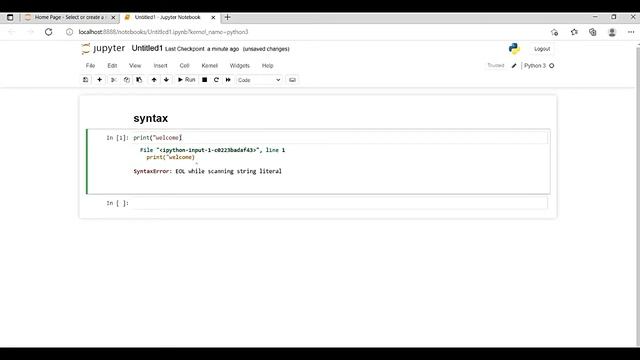Restart the kernel with the circular arrow icon
Image resolution: width=640 pixels, height=360 pixels.
click(216, 80)
